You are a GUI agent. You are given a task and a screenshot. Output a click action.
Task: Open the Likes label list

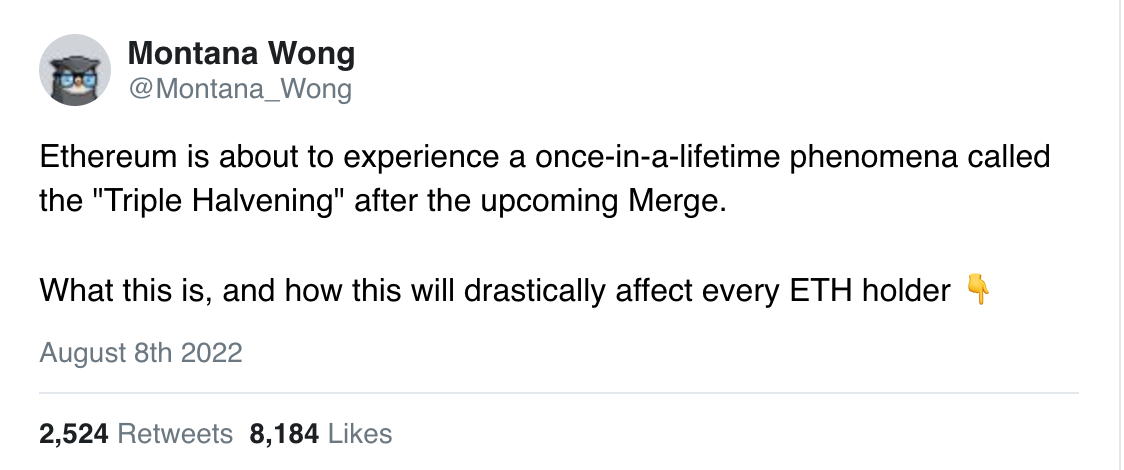(360, 434)
